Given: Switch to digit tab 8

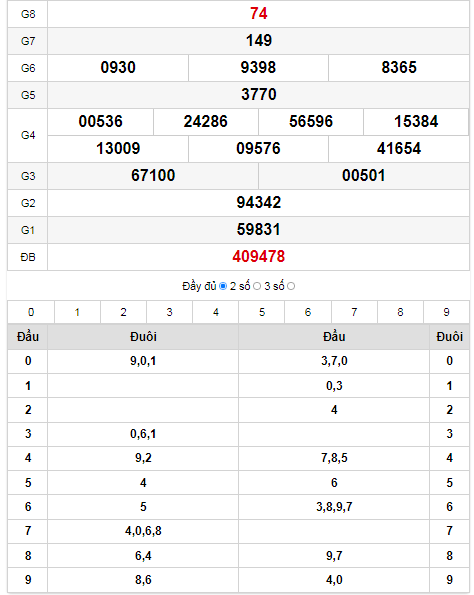Looking at the screenshot, I should pyautogui.click(x=400, y=312).
